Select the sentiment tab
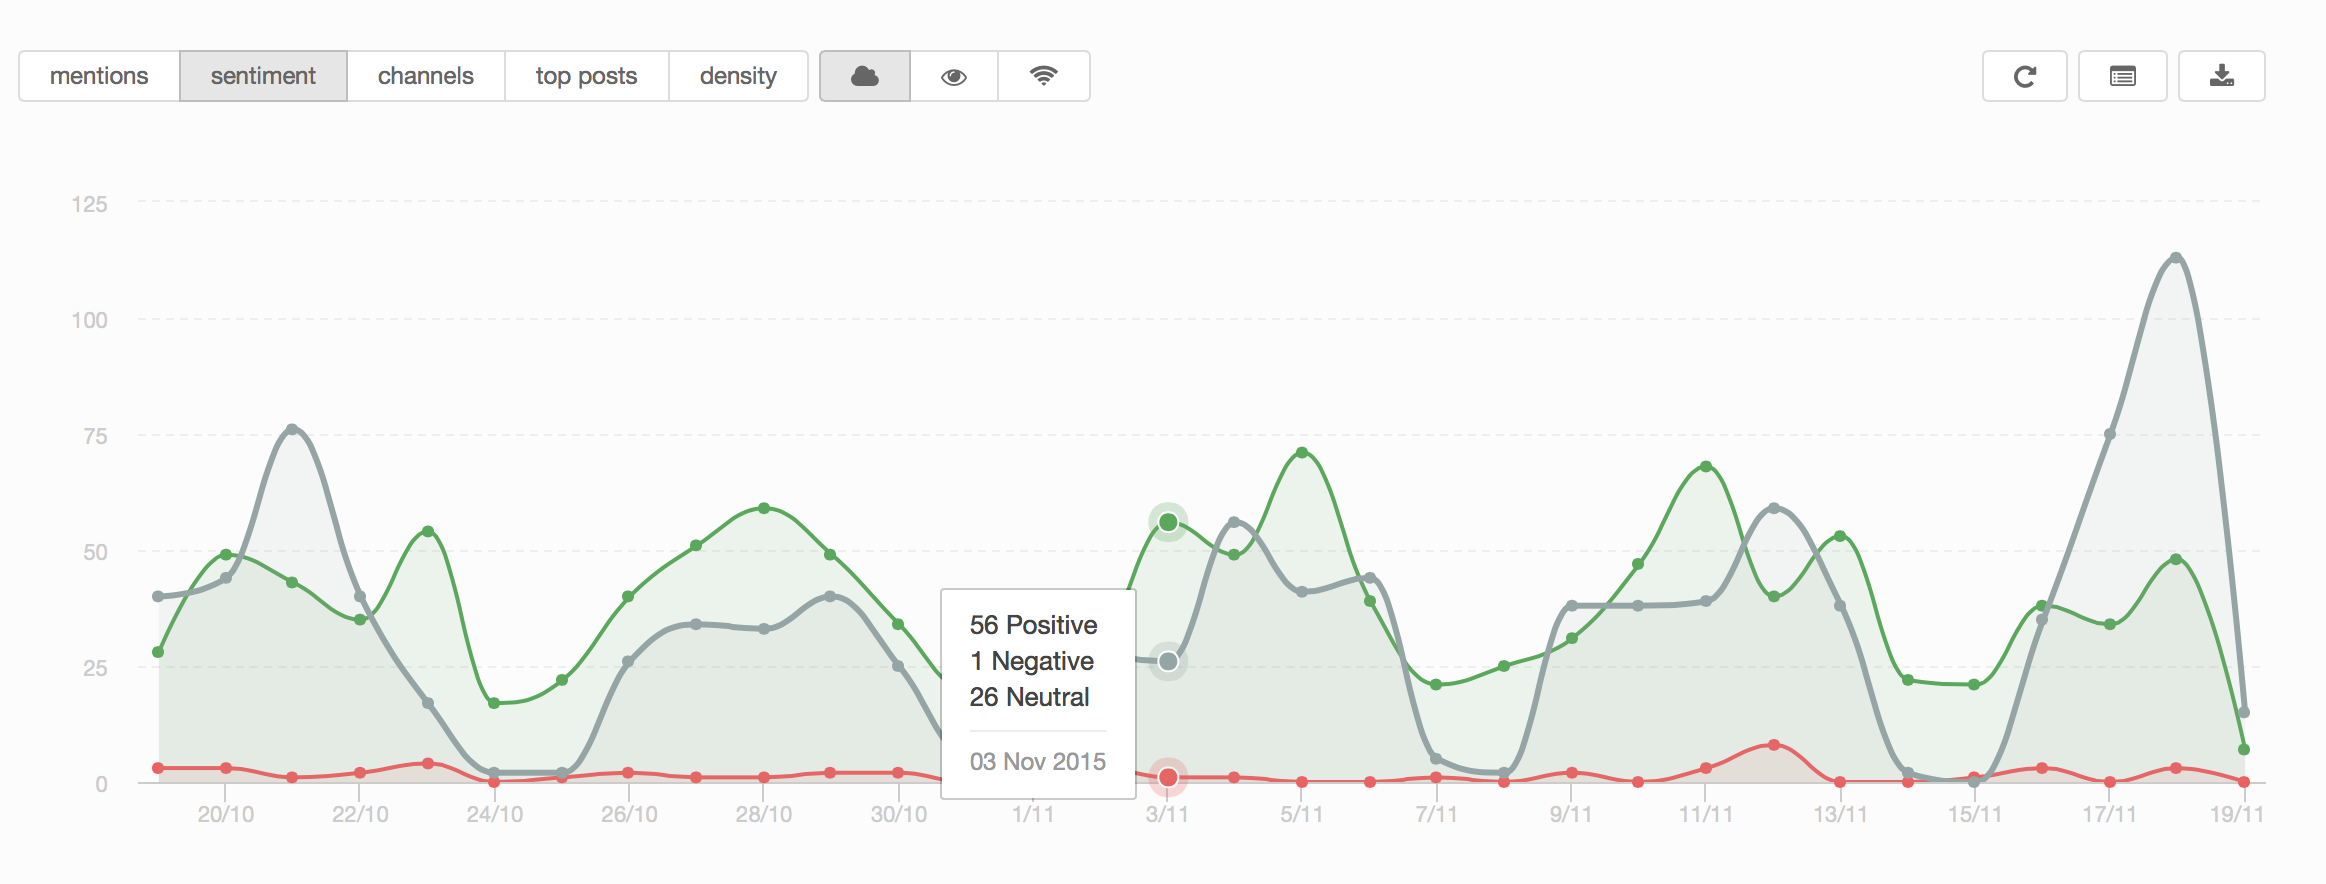 click(x=263, y=76)
